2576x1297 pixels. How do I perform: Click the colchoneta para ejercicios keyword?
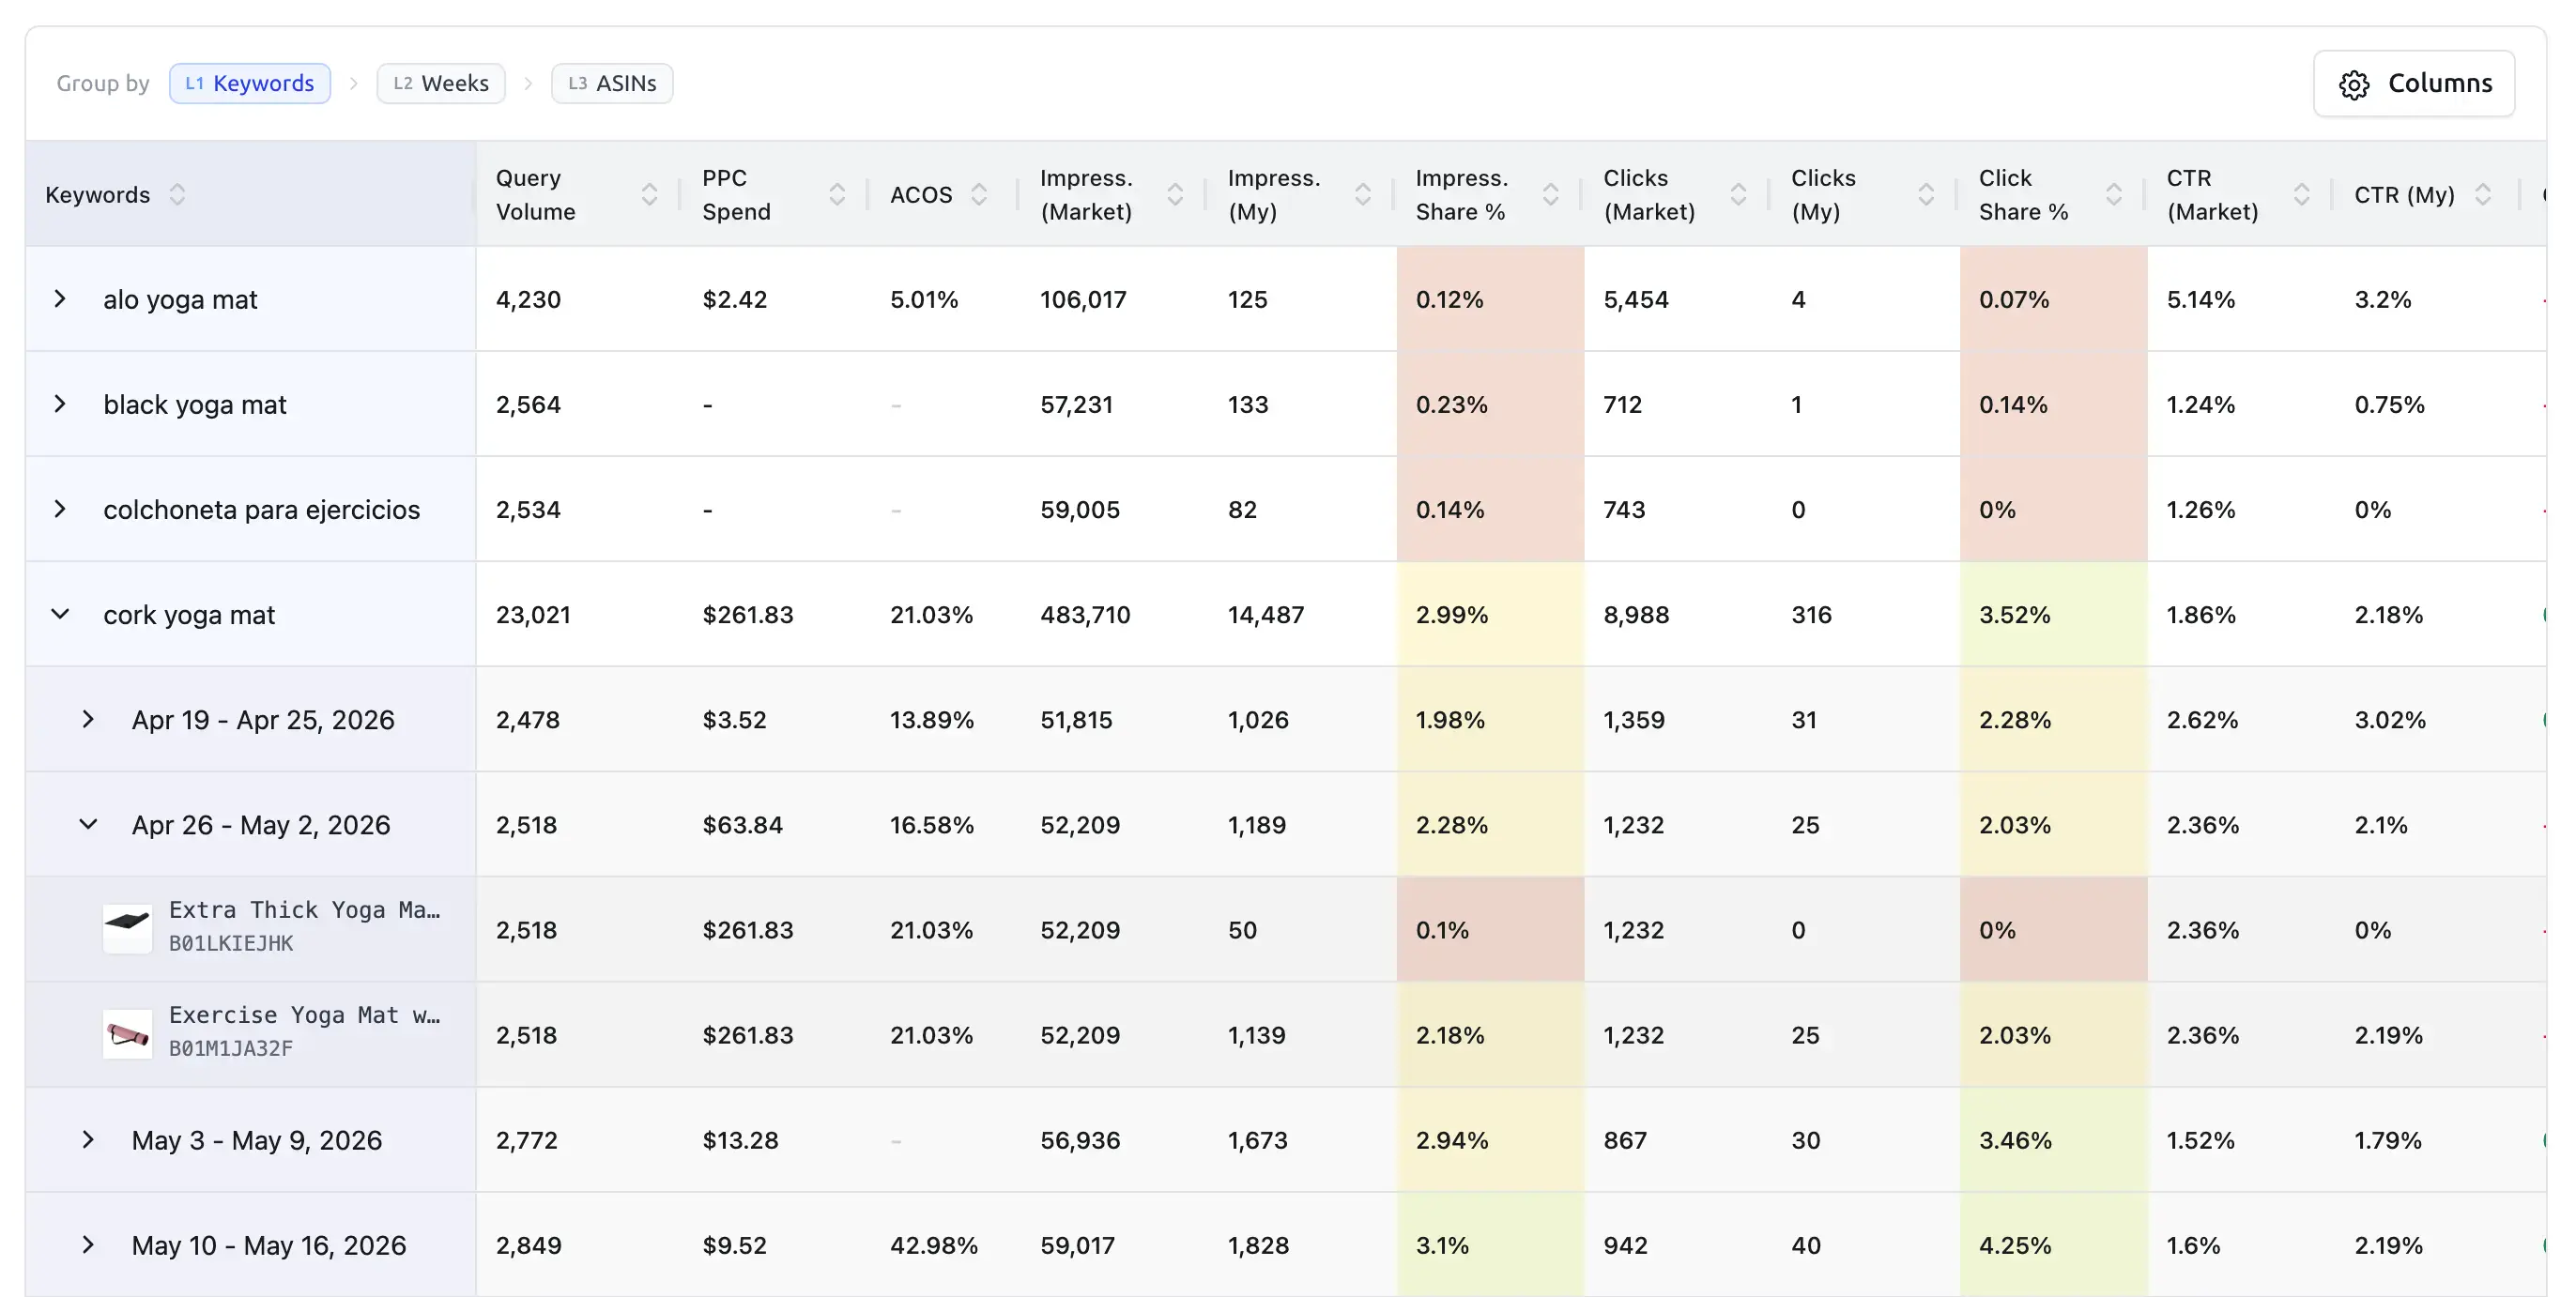pos(262,509)
